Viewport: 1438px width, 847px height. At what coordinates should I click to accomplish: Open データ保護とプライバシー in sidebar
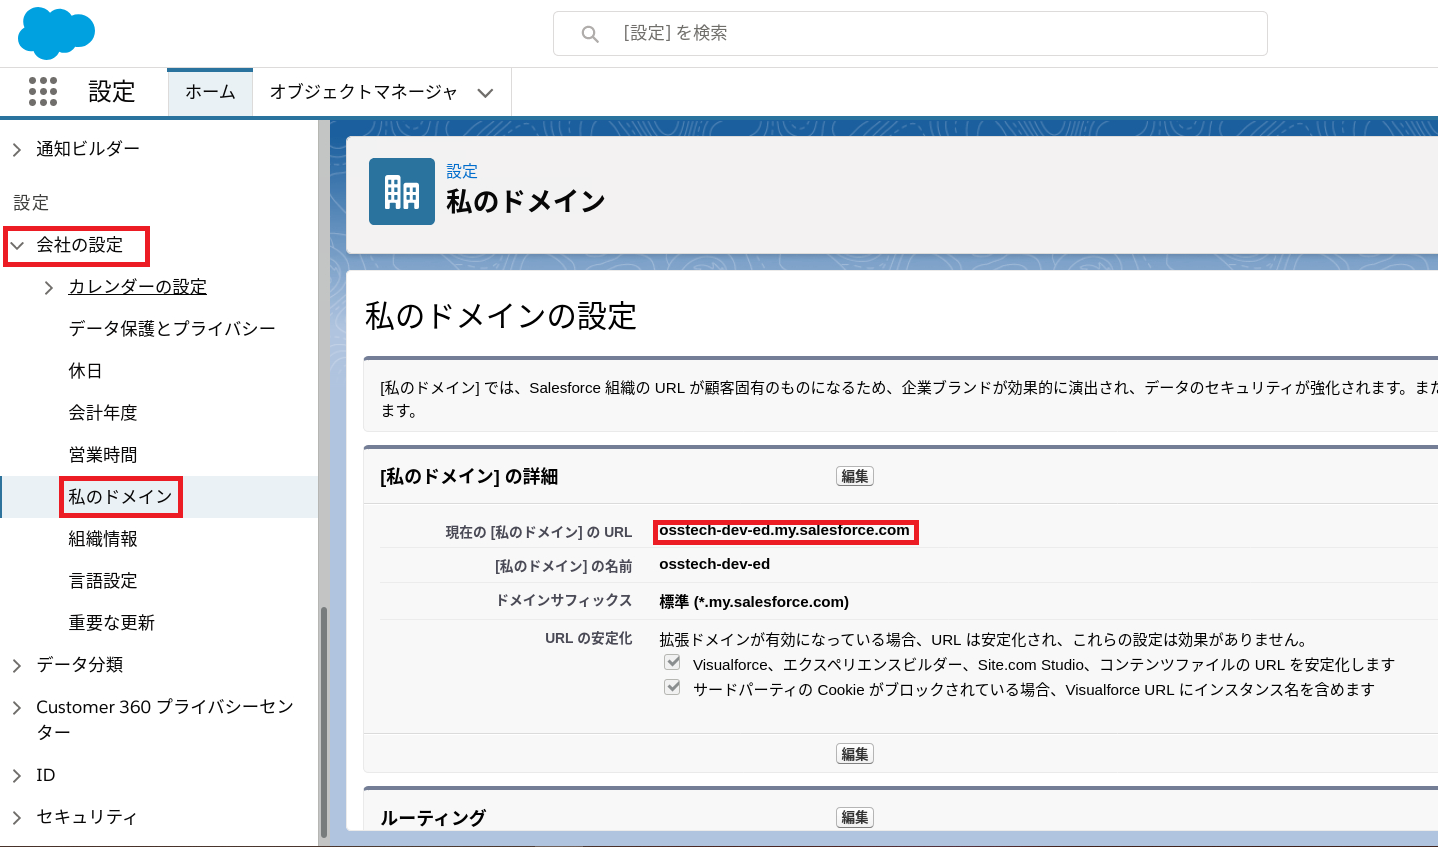pyautogui.click(x=172, y=329)
